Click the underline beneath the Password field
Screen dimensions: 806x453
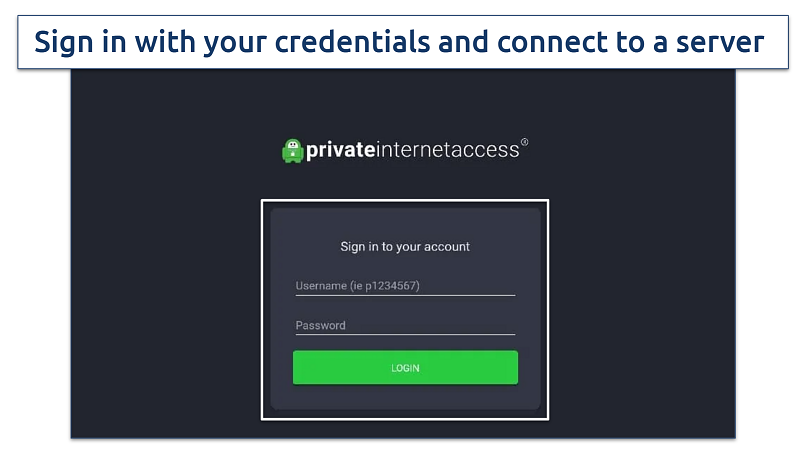(405, 334)
